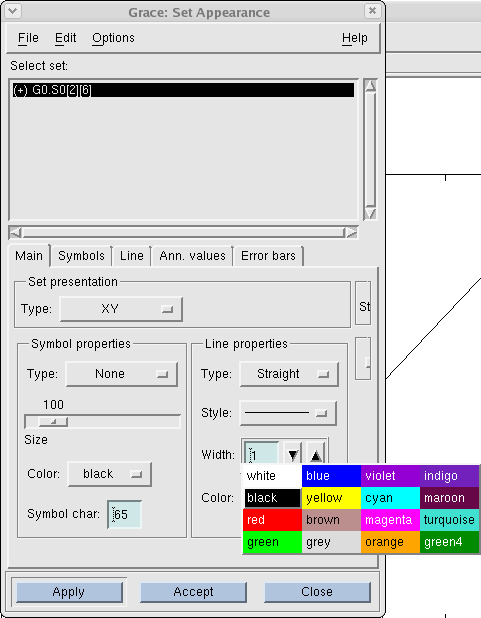Choose the magenta color swatch
Viewport: 481px width, 618px height.
[x=390, y=520]
